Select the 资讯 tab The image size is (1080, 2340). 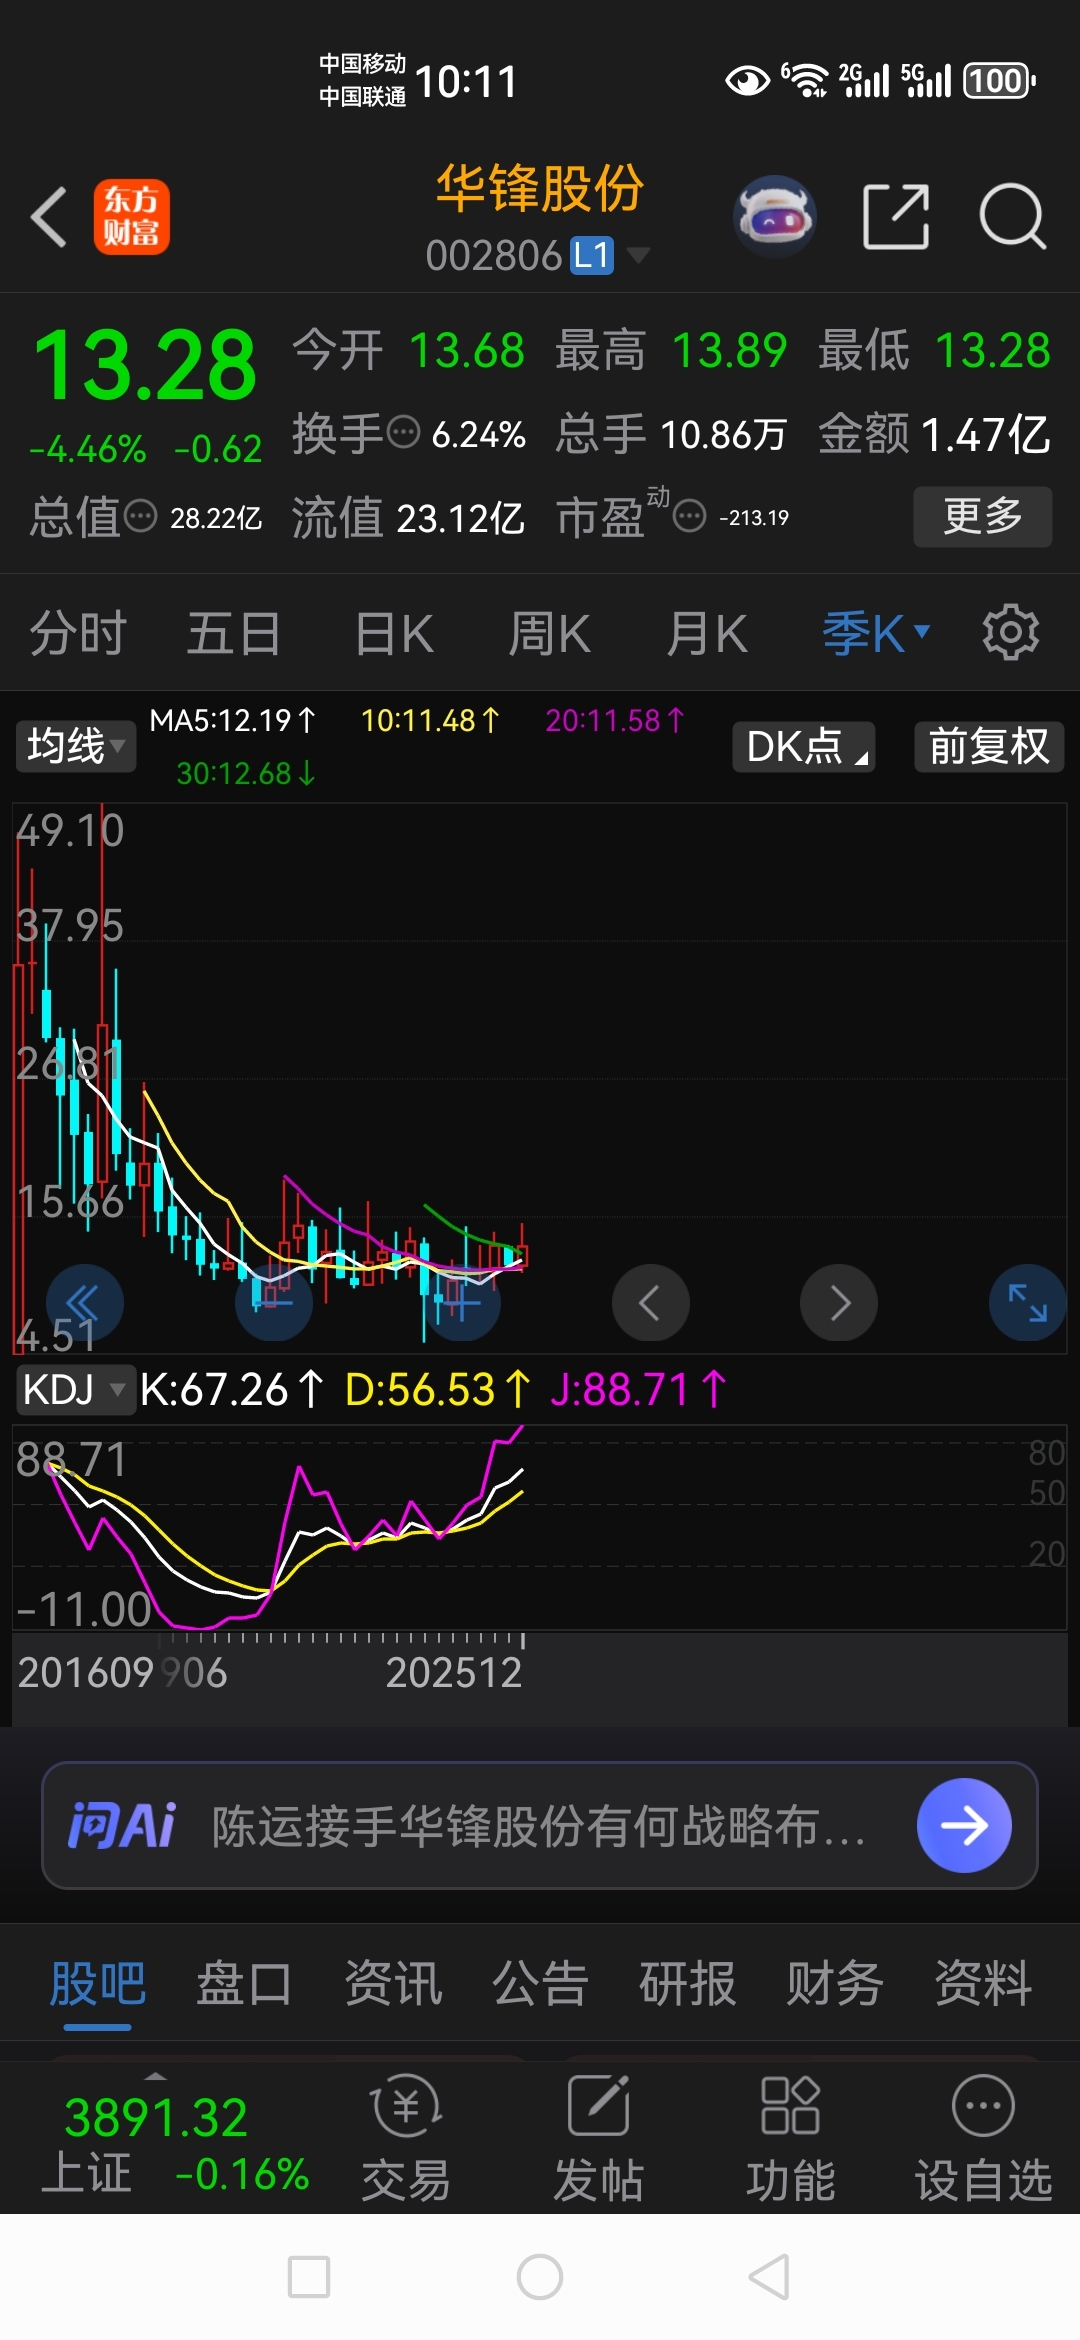(x=393, y=1983)
